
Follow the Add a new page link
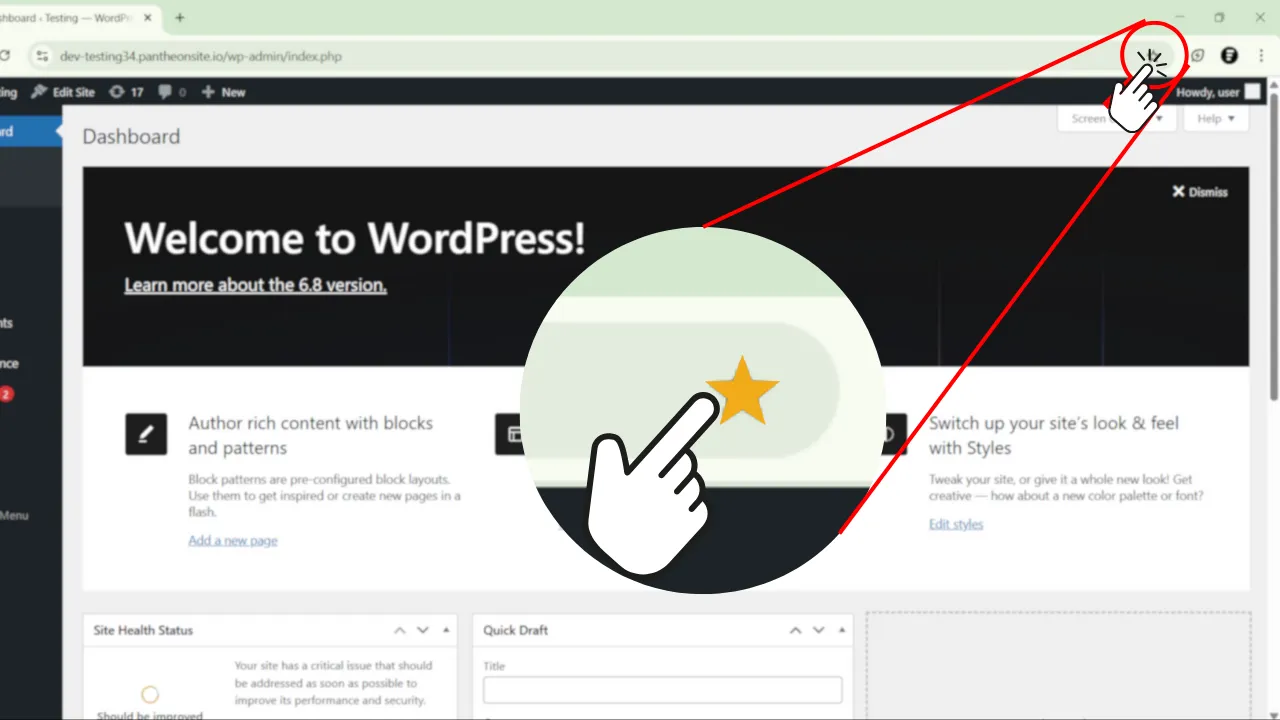(x=233, y=540)
